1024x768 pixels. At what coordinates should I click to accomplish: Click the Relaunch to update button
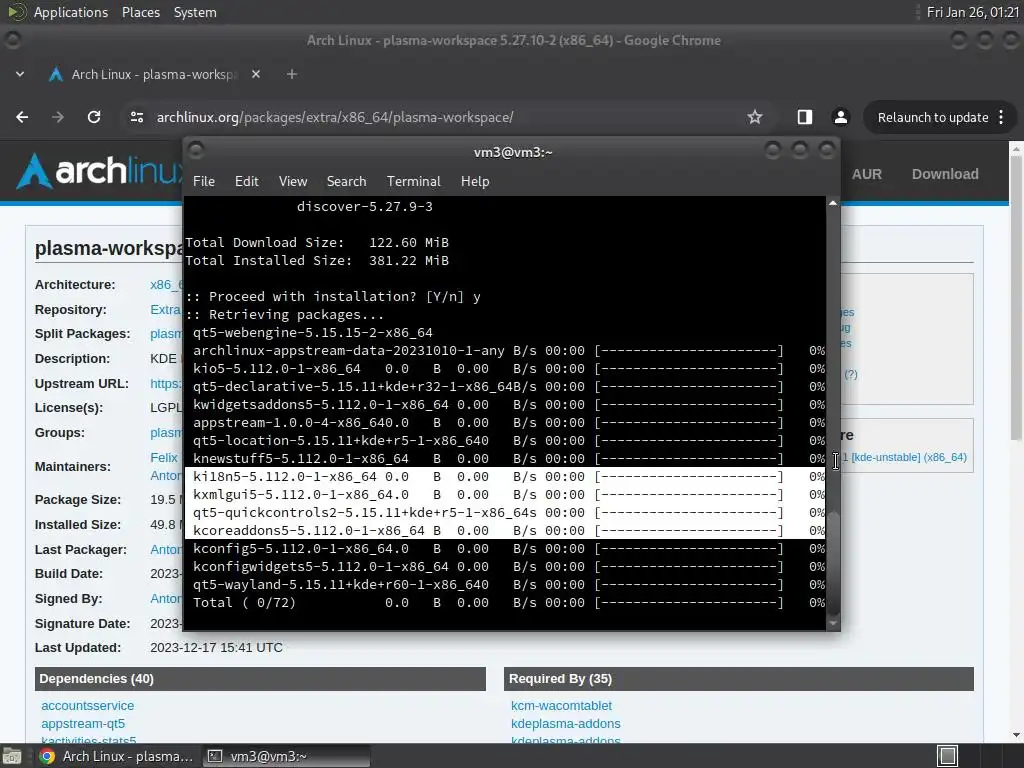point(933,118)
